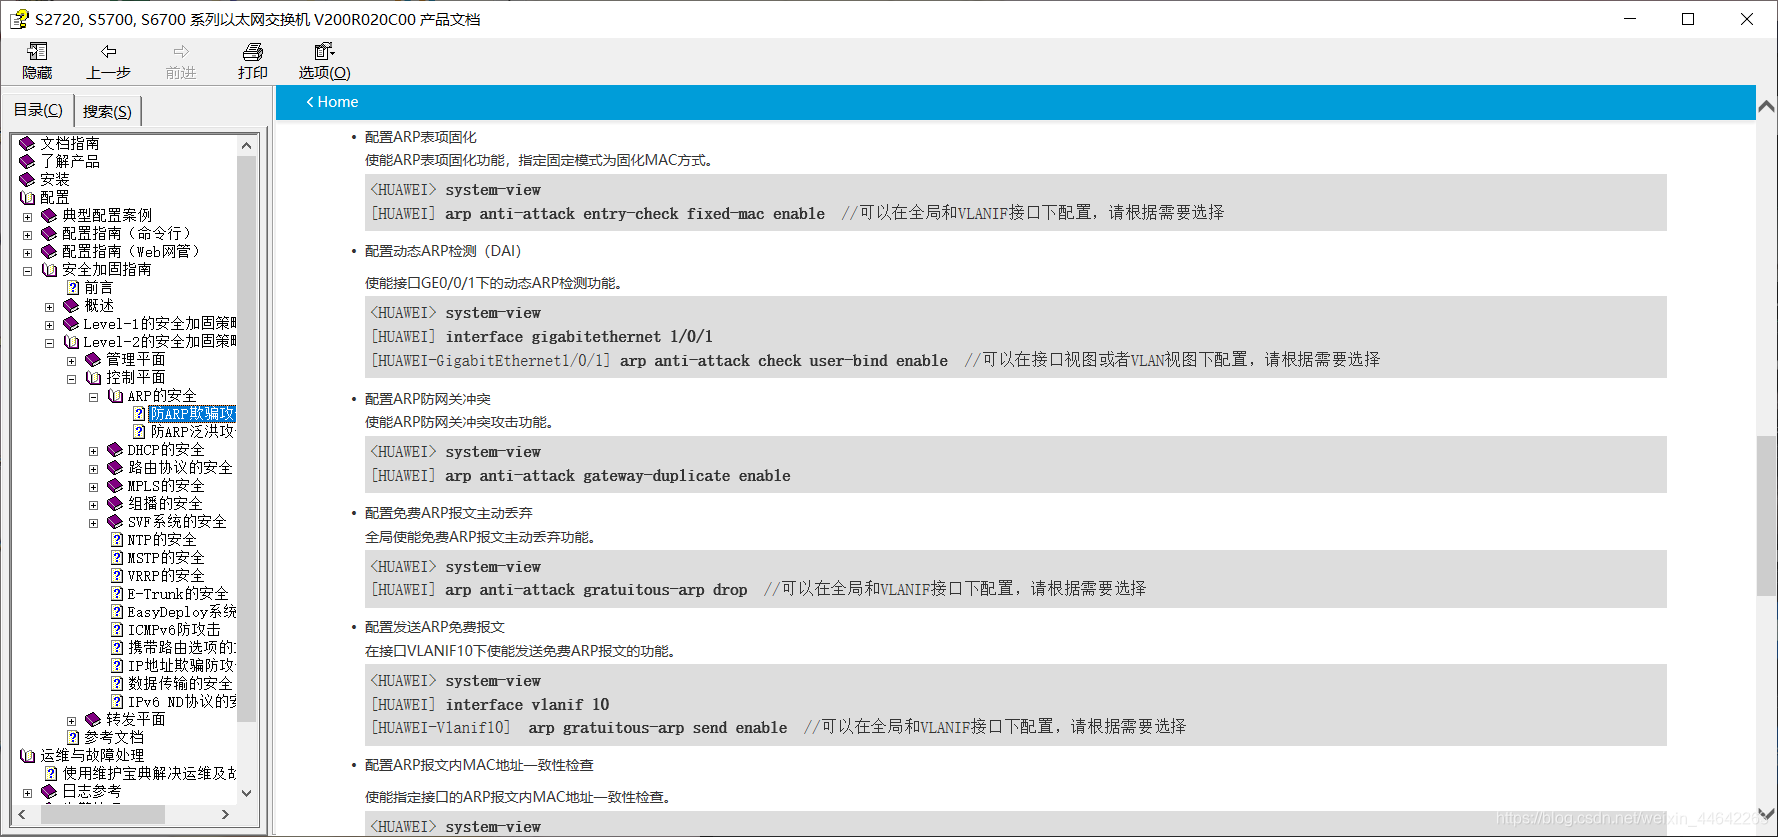This screenshot has height=837, width=1778.
Task: Expand the DHCP的安全 node
Action: tap(93, 451)
